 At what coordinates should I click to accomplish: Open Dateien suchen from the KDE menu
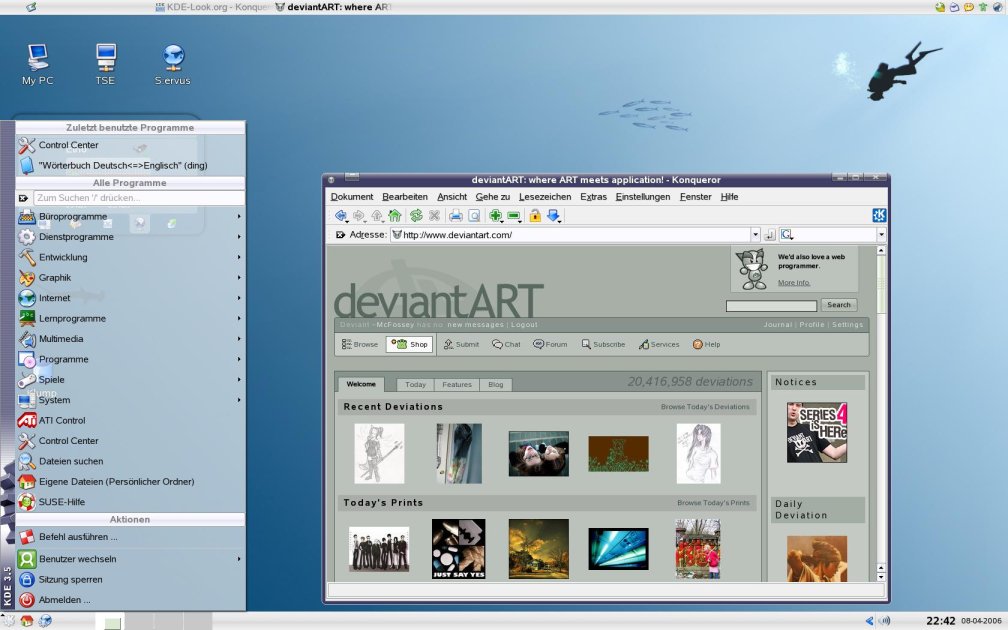coord(130,461)
